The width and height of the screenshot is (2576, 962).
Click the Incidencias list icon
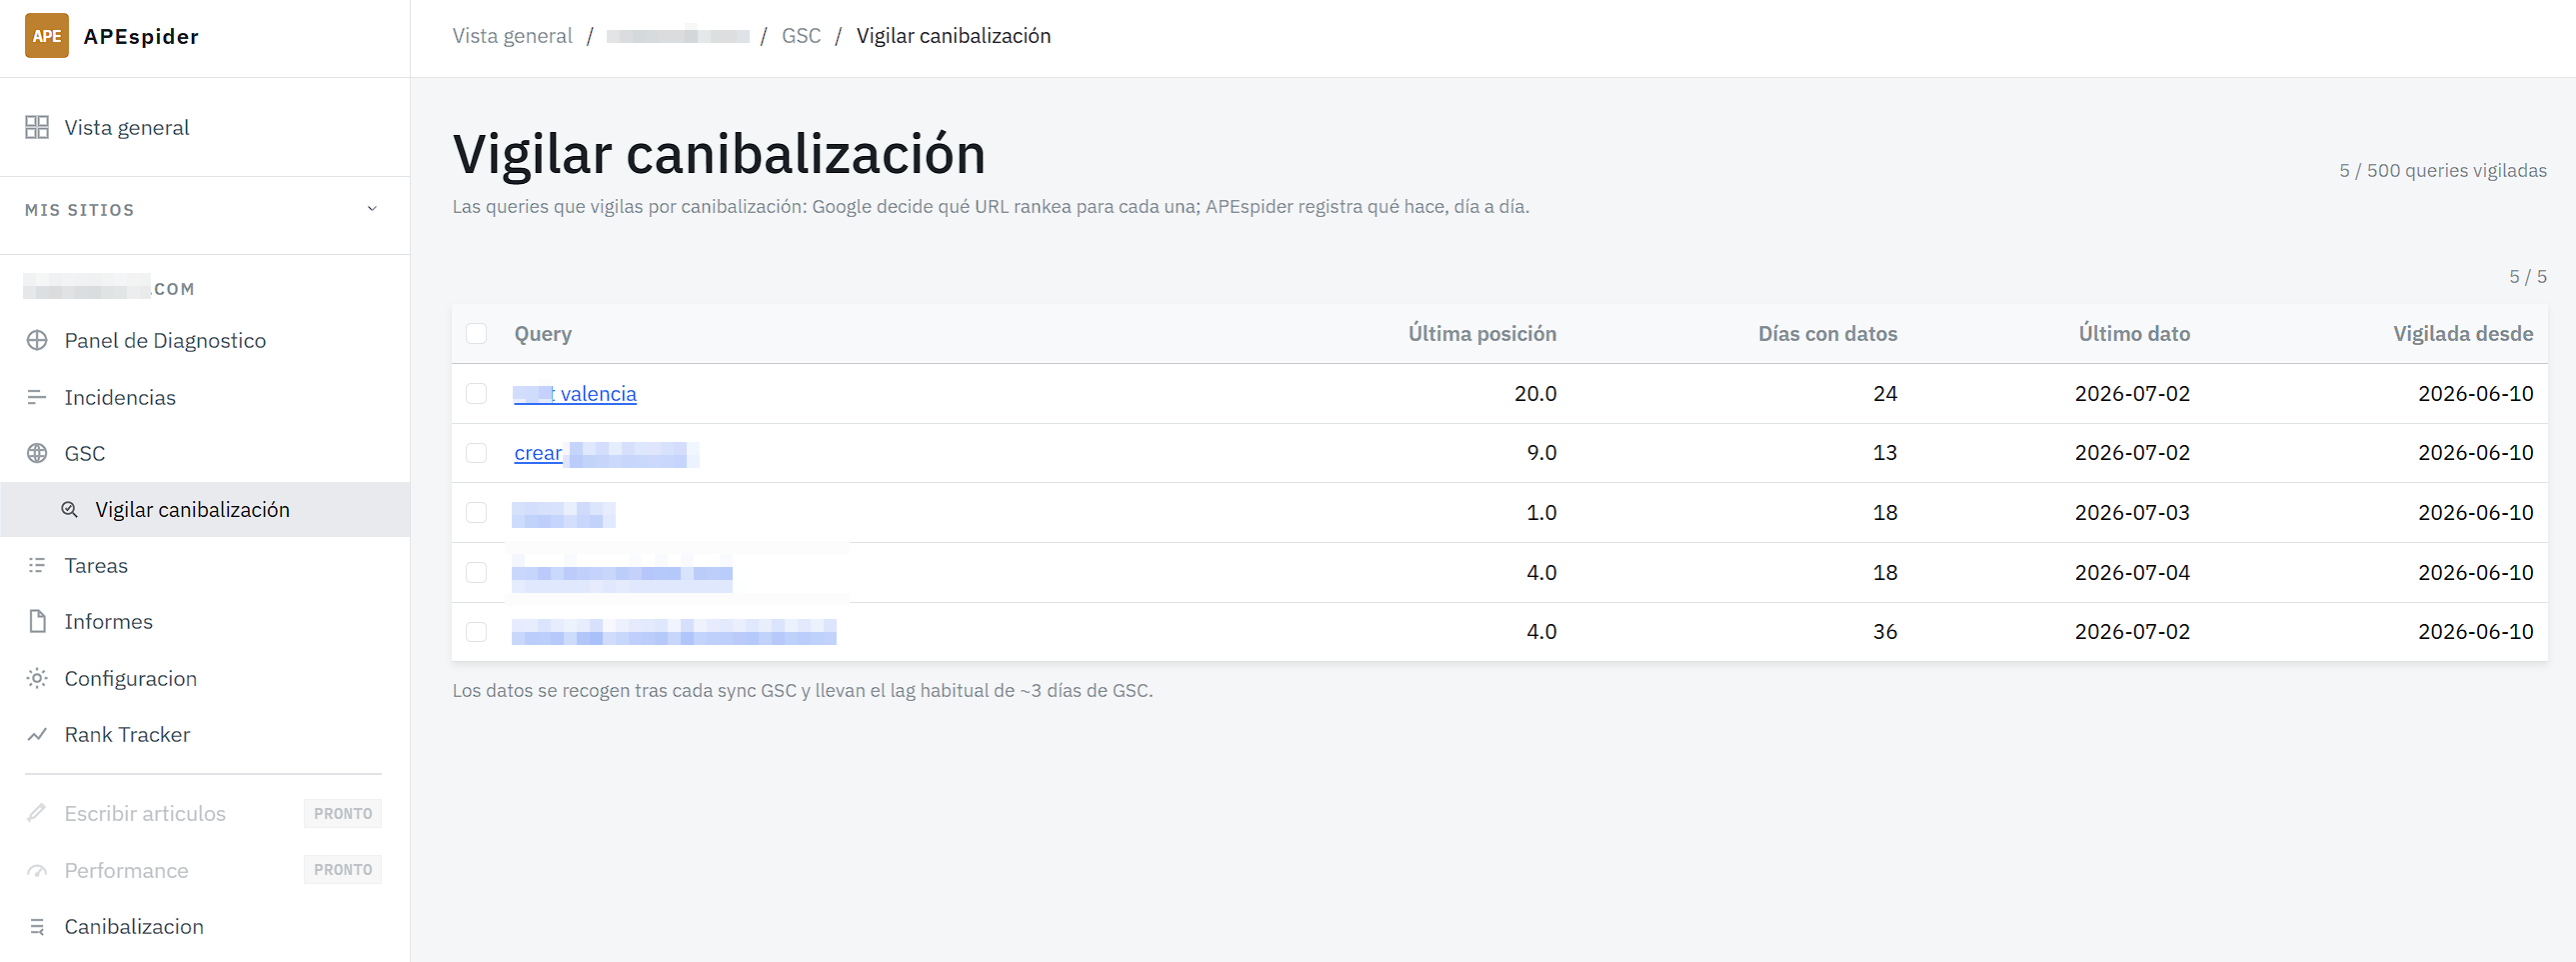[37, 397]
